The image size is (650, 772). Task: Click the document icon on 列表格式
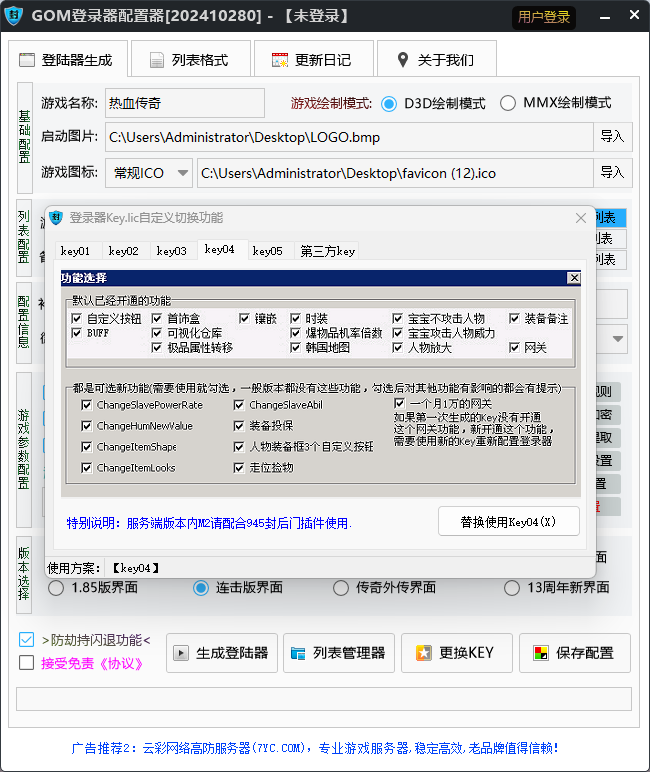coord(156,60)
